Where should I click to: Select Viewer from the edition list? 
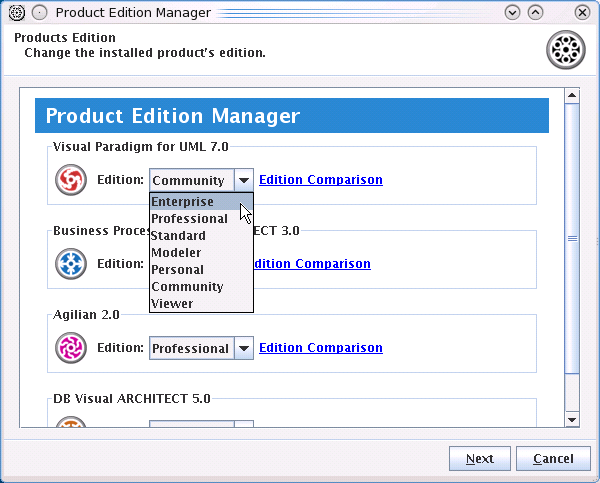[x=201, y=304]
